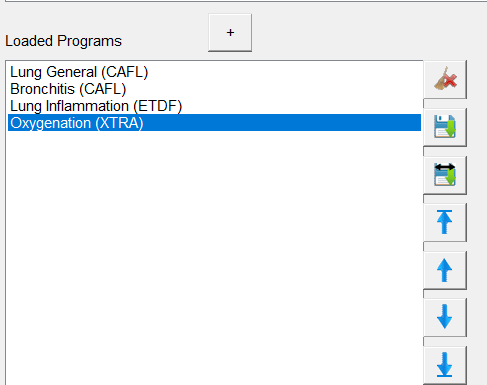
Task: Click blank space right of Bronchitis entry
Action: tap(273, 89)
